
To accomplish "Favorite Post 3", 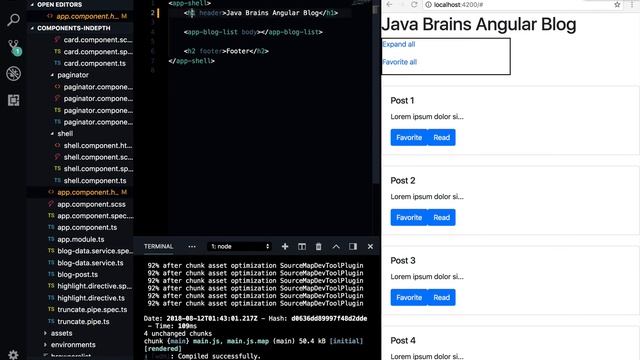I will point(409,298).
